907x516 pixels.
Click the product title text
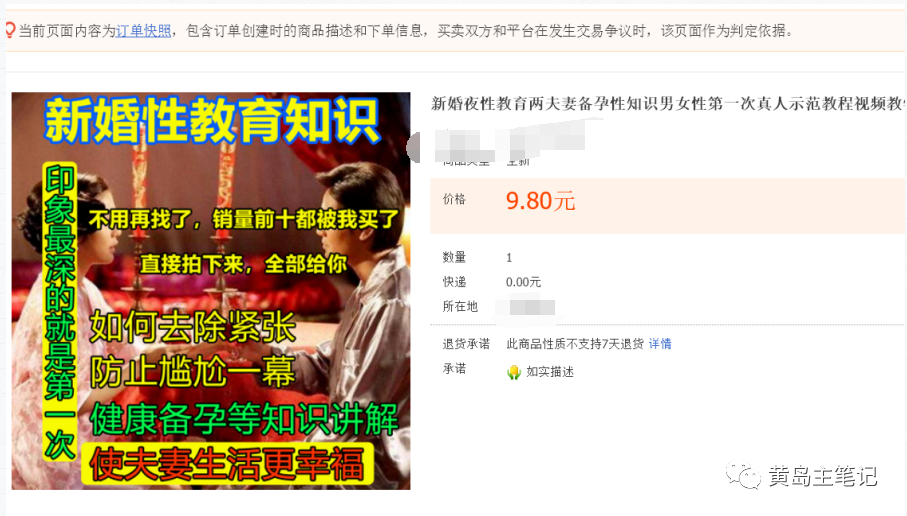pyautogui.click(x=668, y=104)
